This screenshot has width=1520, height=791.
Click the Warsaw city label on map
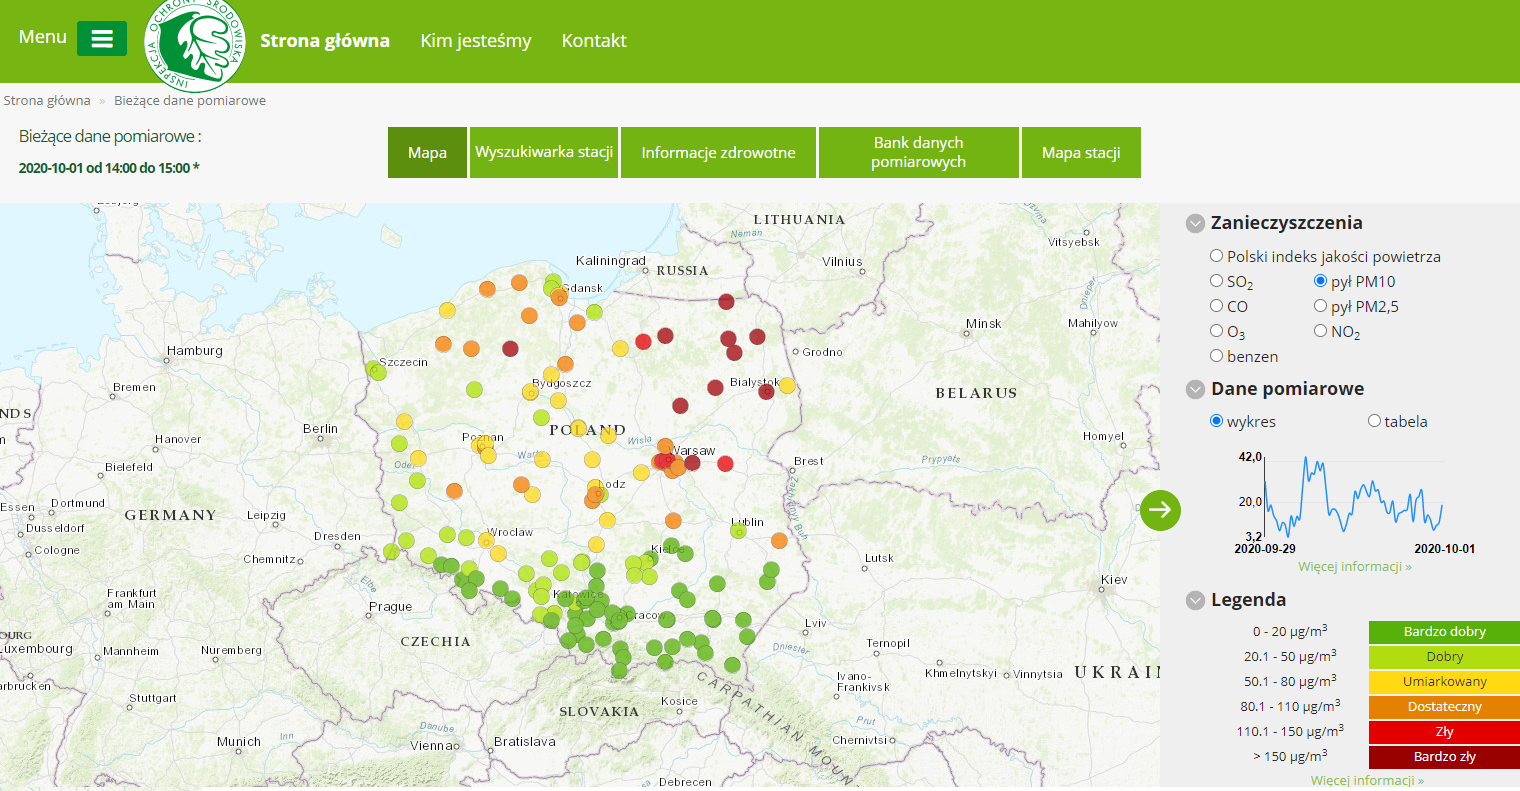pos(694,451)
